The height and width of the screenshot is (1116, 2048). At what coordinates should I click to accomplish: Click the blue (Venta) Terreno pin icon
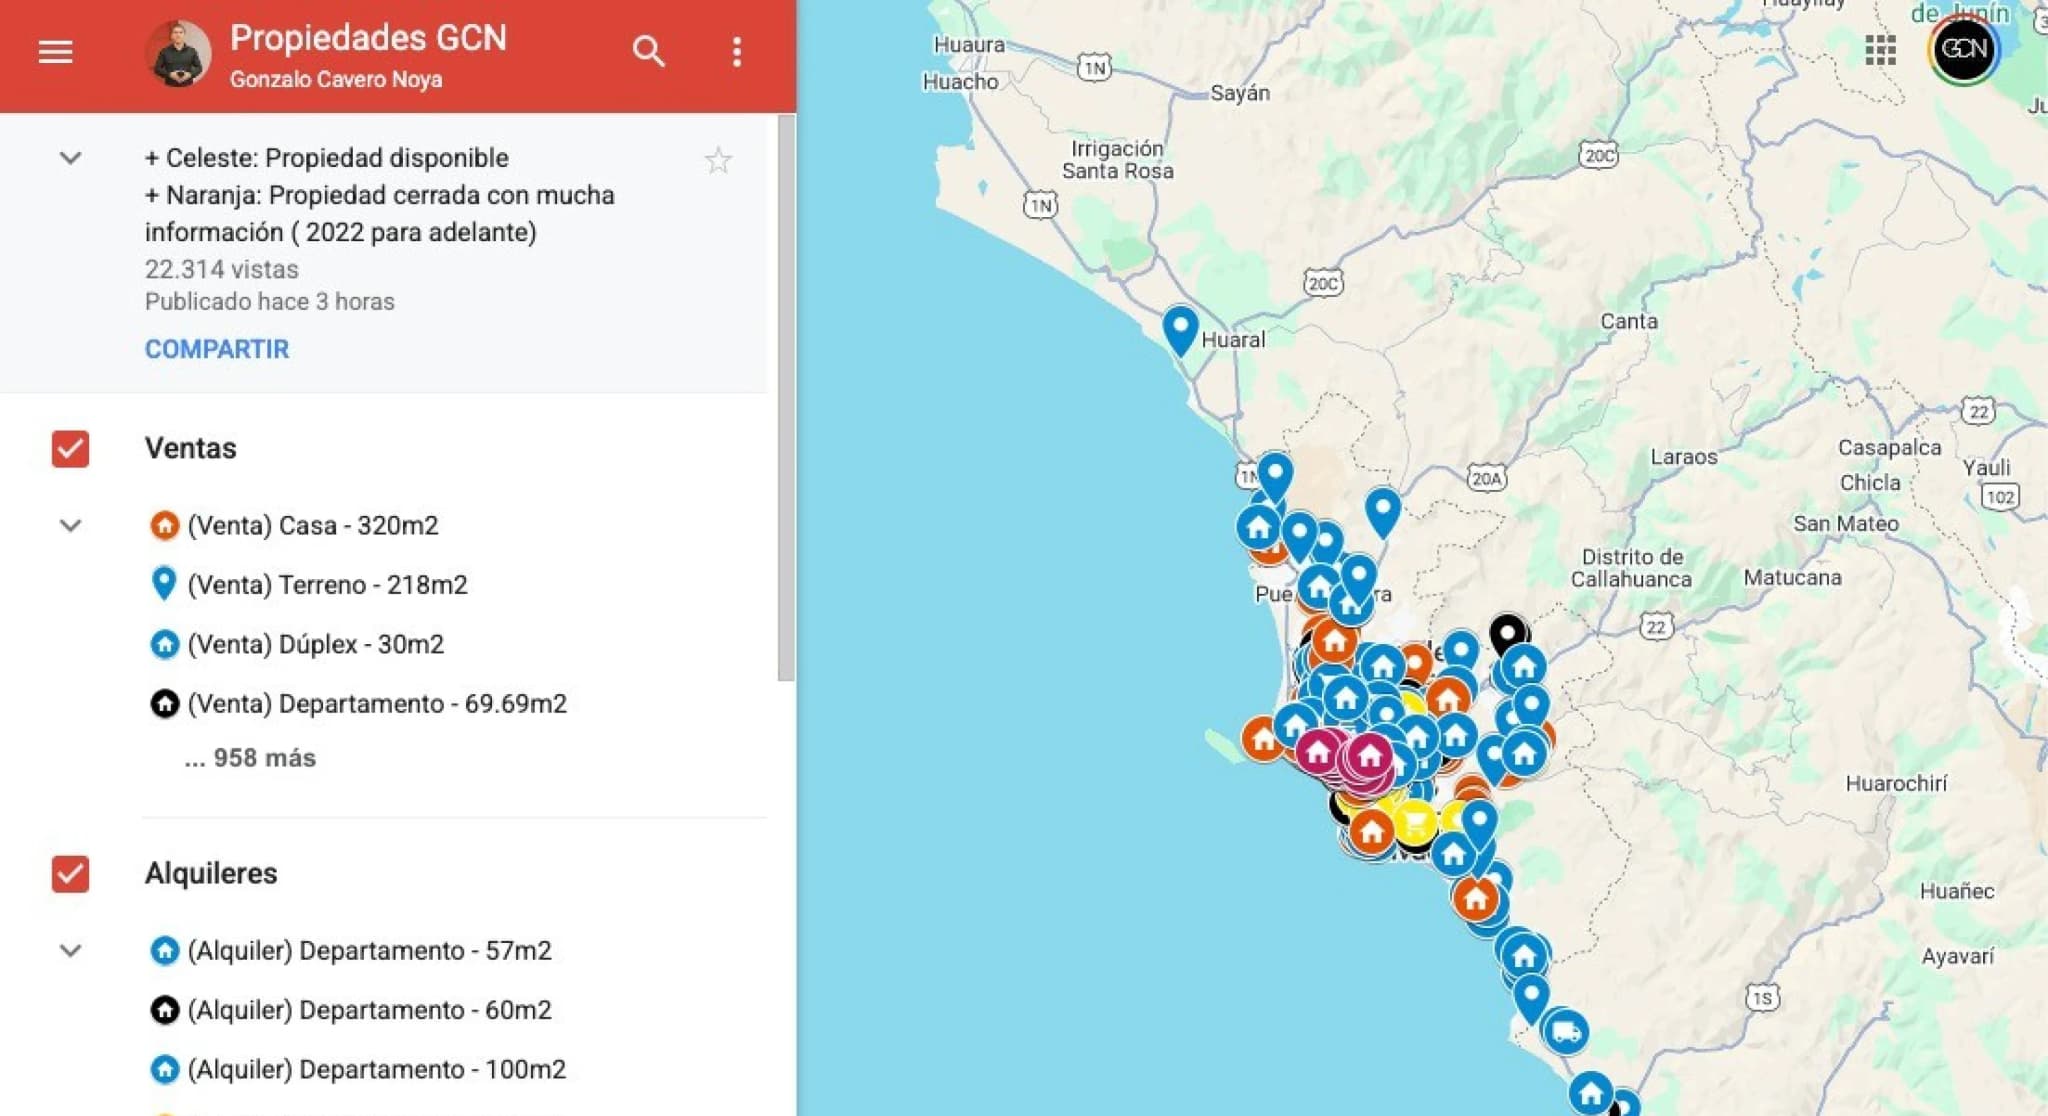click(x=165, y=584)
